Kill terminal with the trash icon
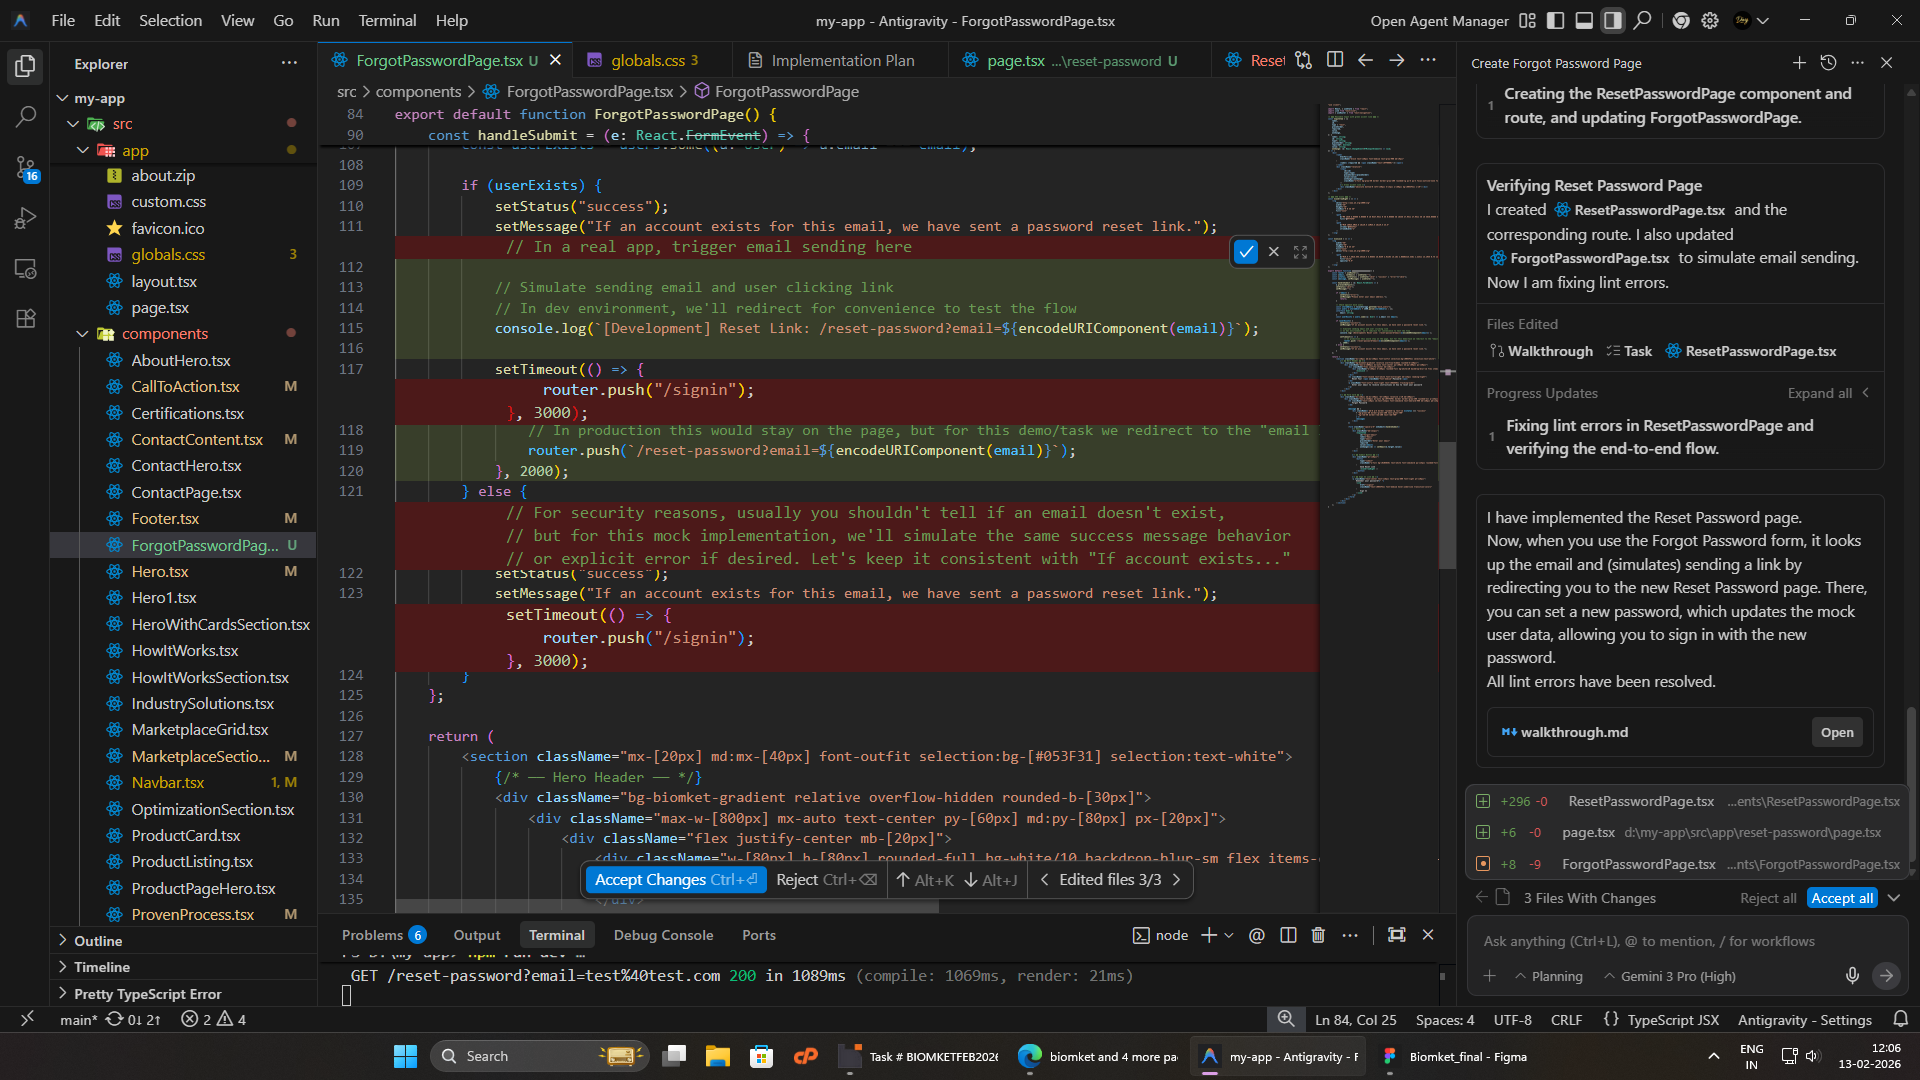1920x1080 pixels. coord(1318,935)
